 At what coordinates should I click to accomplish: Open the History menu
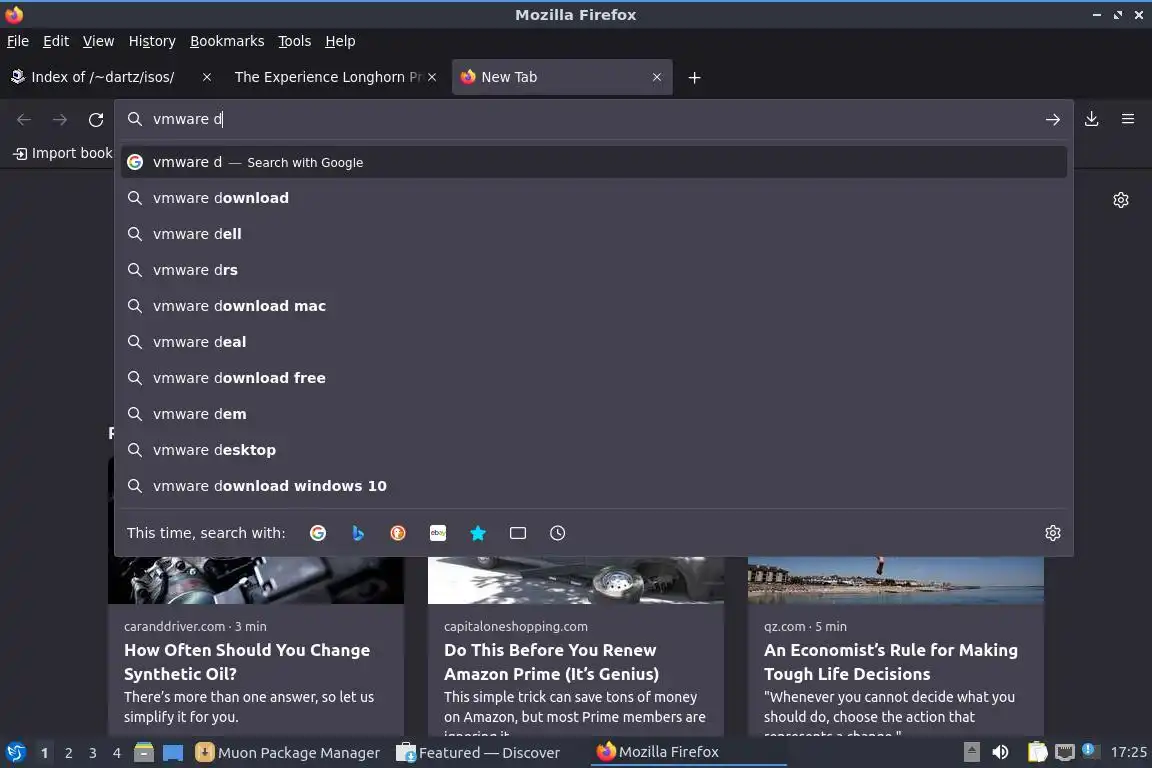152,41
